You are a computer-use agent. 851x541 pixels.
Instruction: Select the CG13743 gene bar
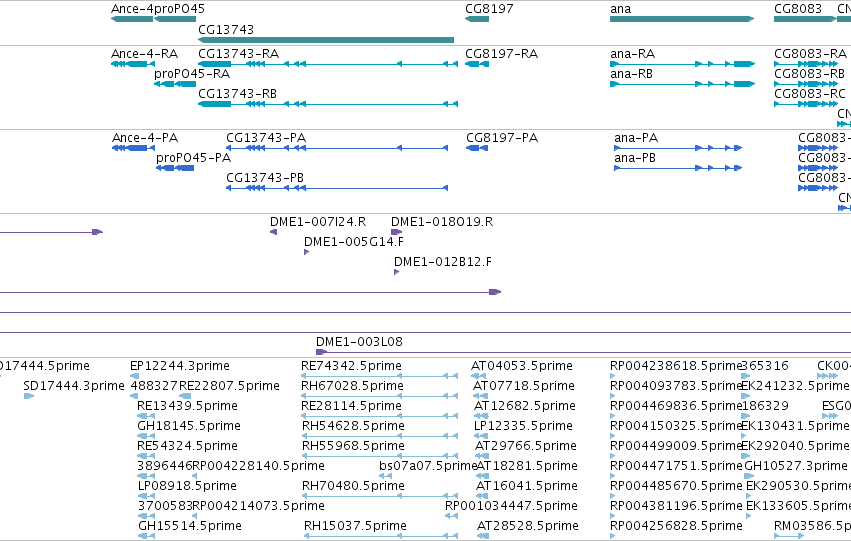326,40
